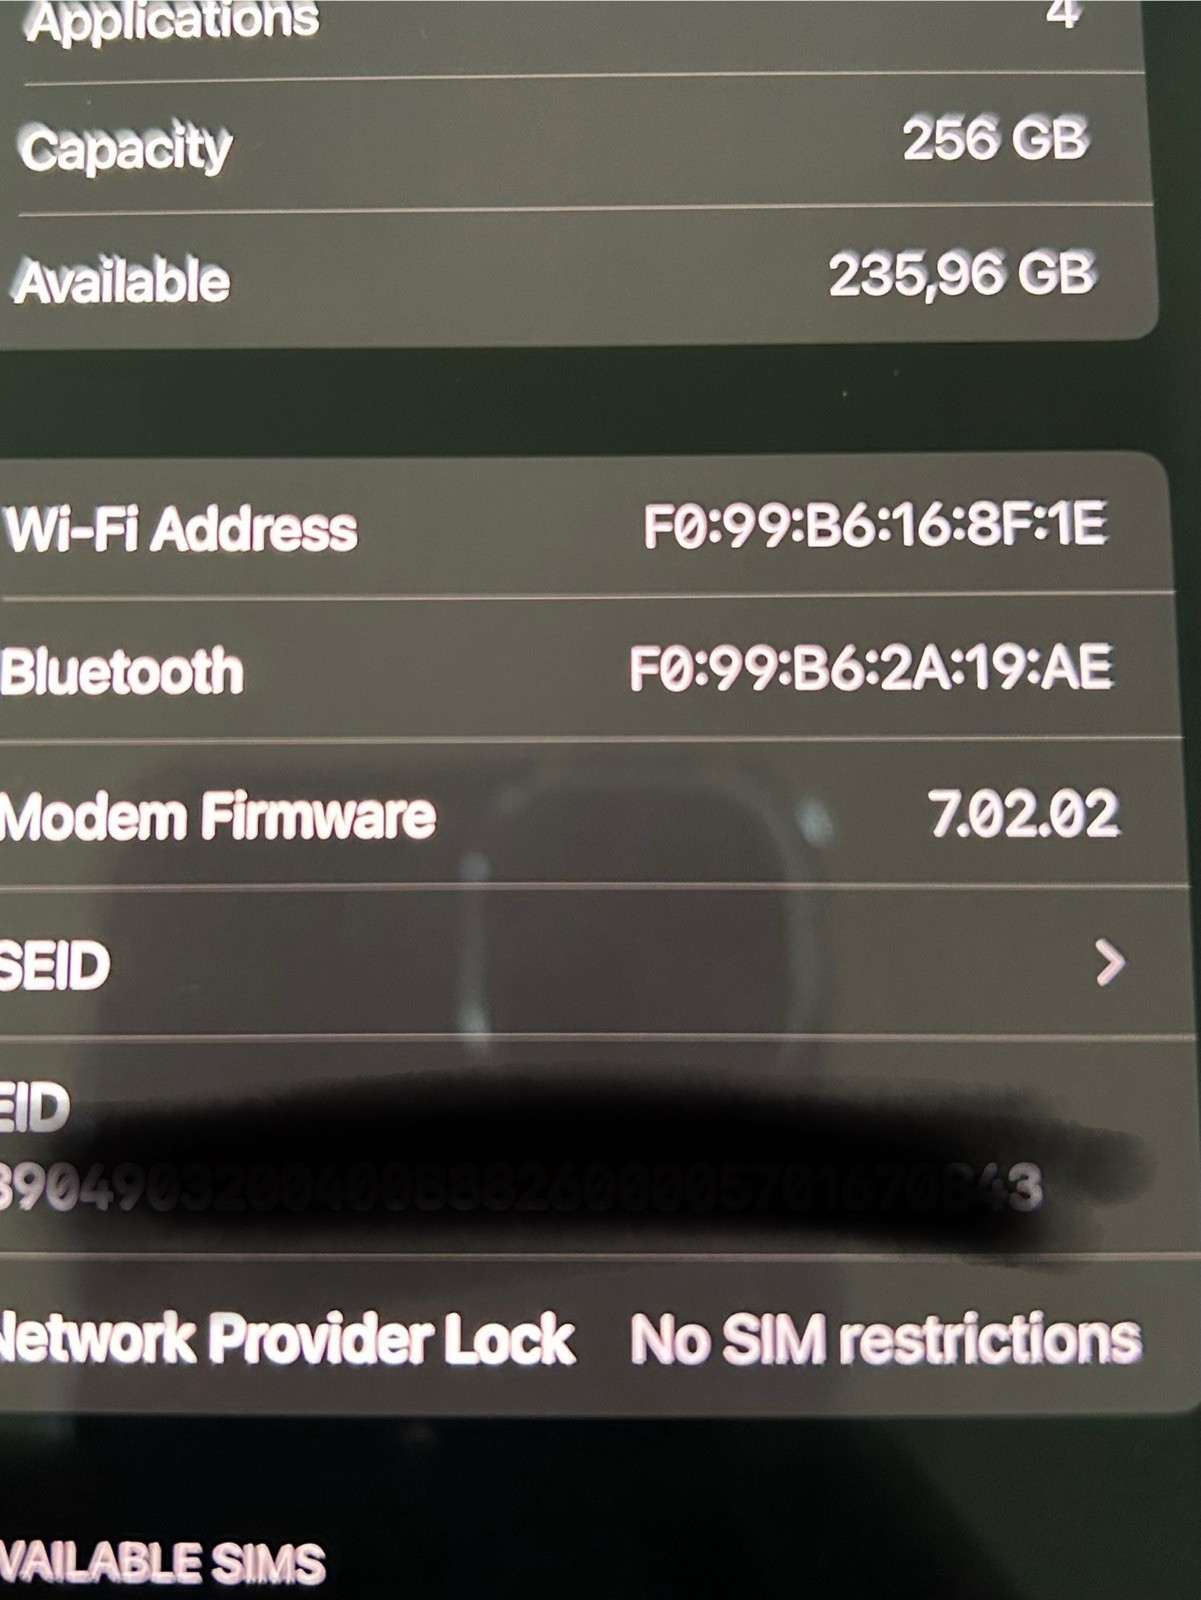
Task: Click the 256 GB capacity value
Action: [995, 138]
